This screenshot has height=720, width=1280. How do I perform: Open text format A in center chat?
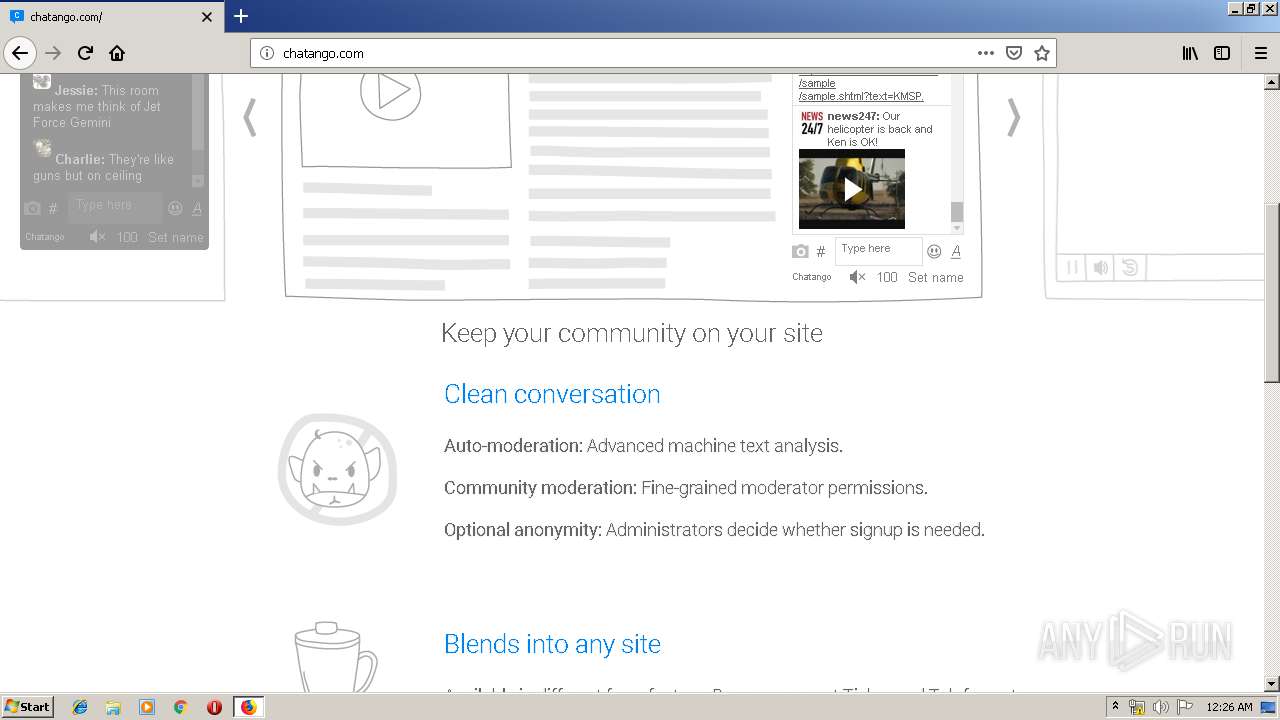point(956,251)
